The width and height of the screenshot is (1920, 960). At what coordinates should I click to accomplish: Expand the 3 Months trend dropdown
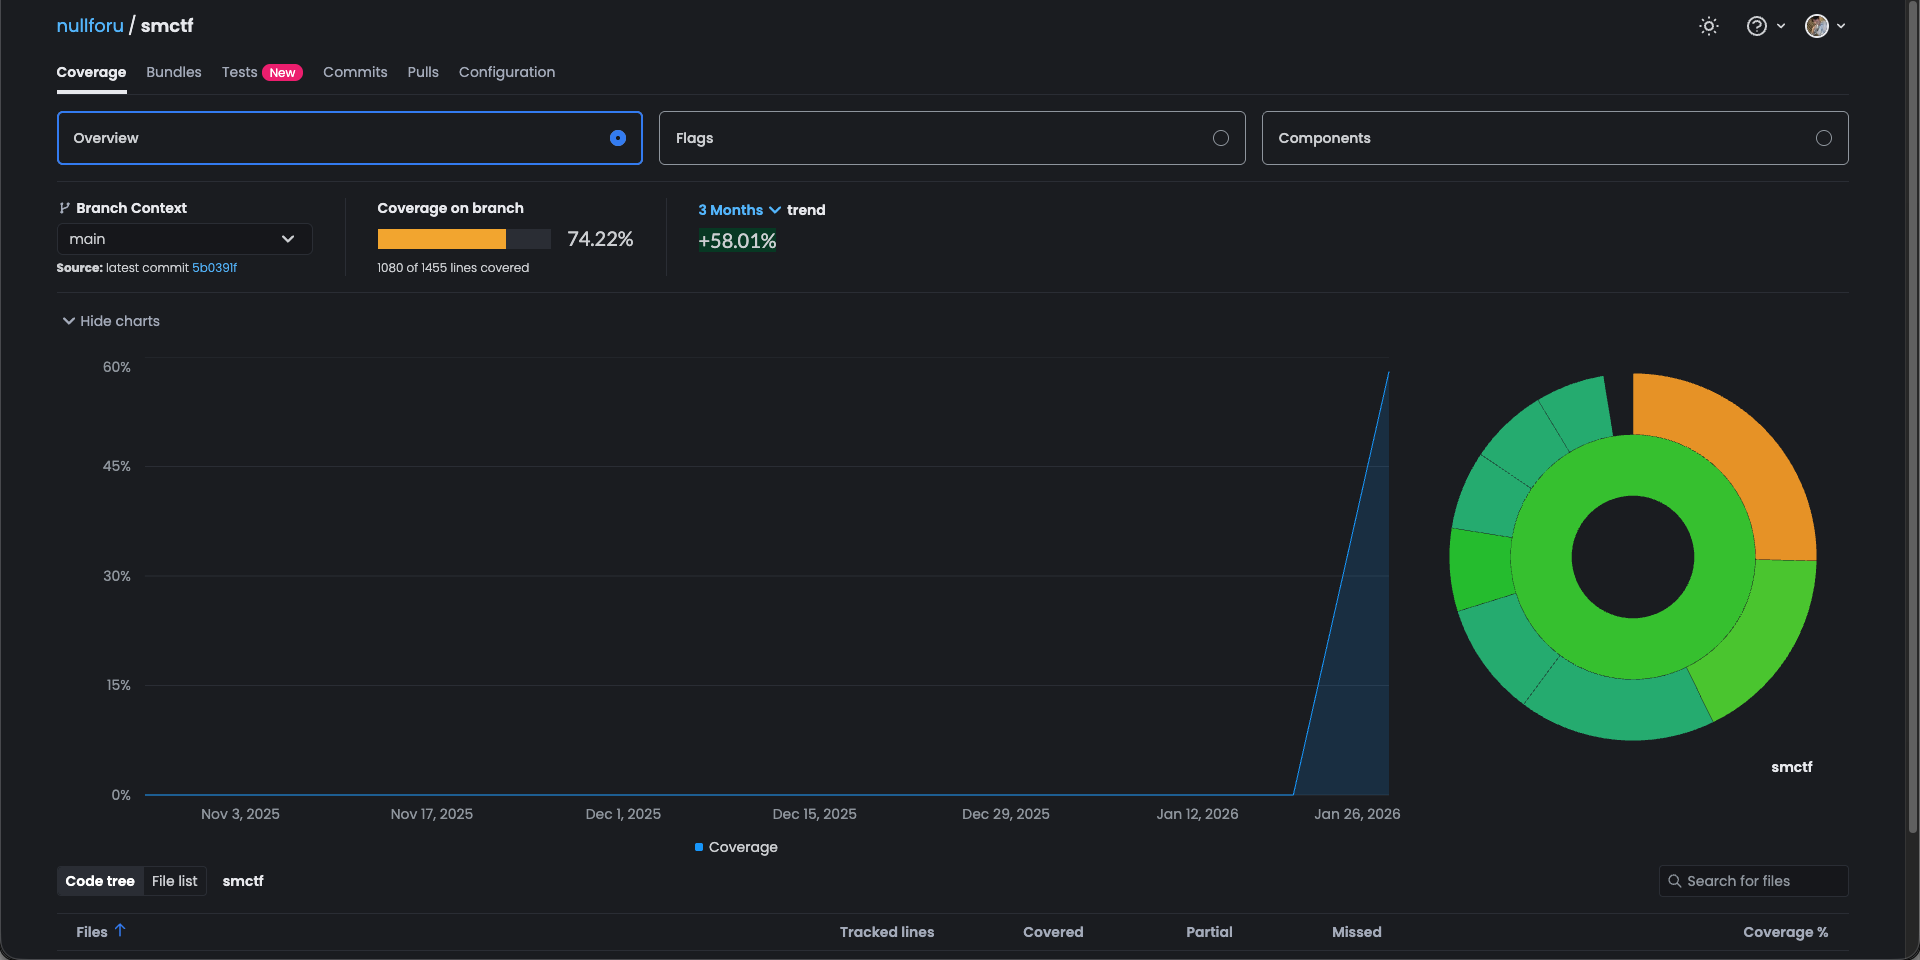[x=739, y=210]
